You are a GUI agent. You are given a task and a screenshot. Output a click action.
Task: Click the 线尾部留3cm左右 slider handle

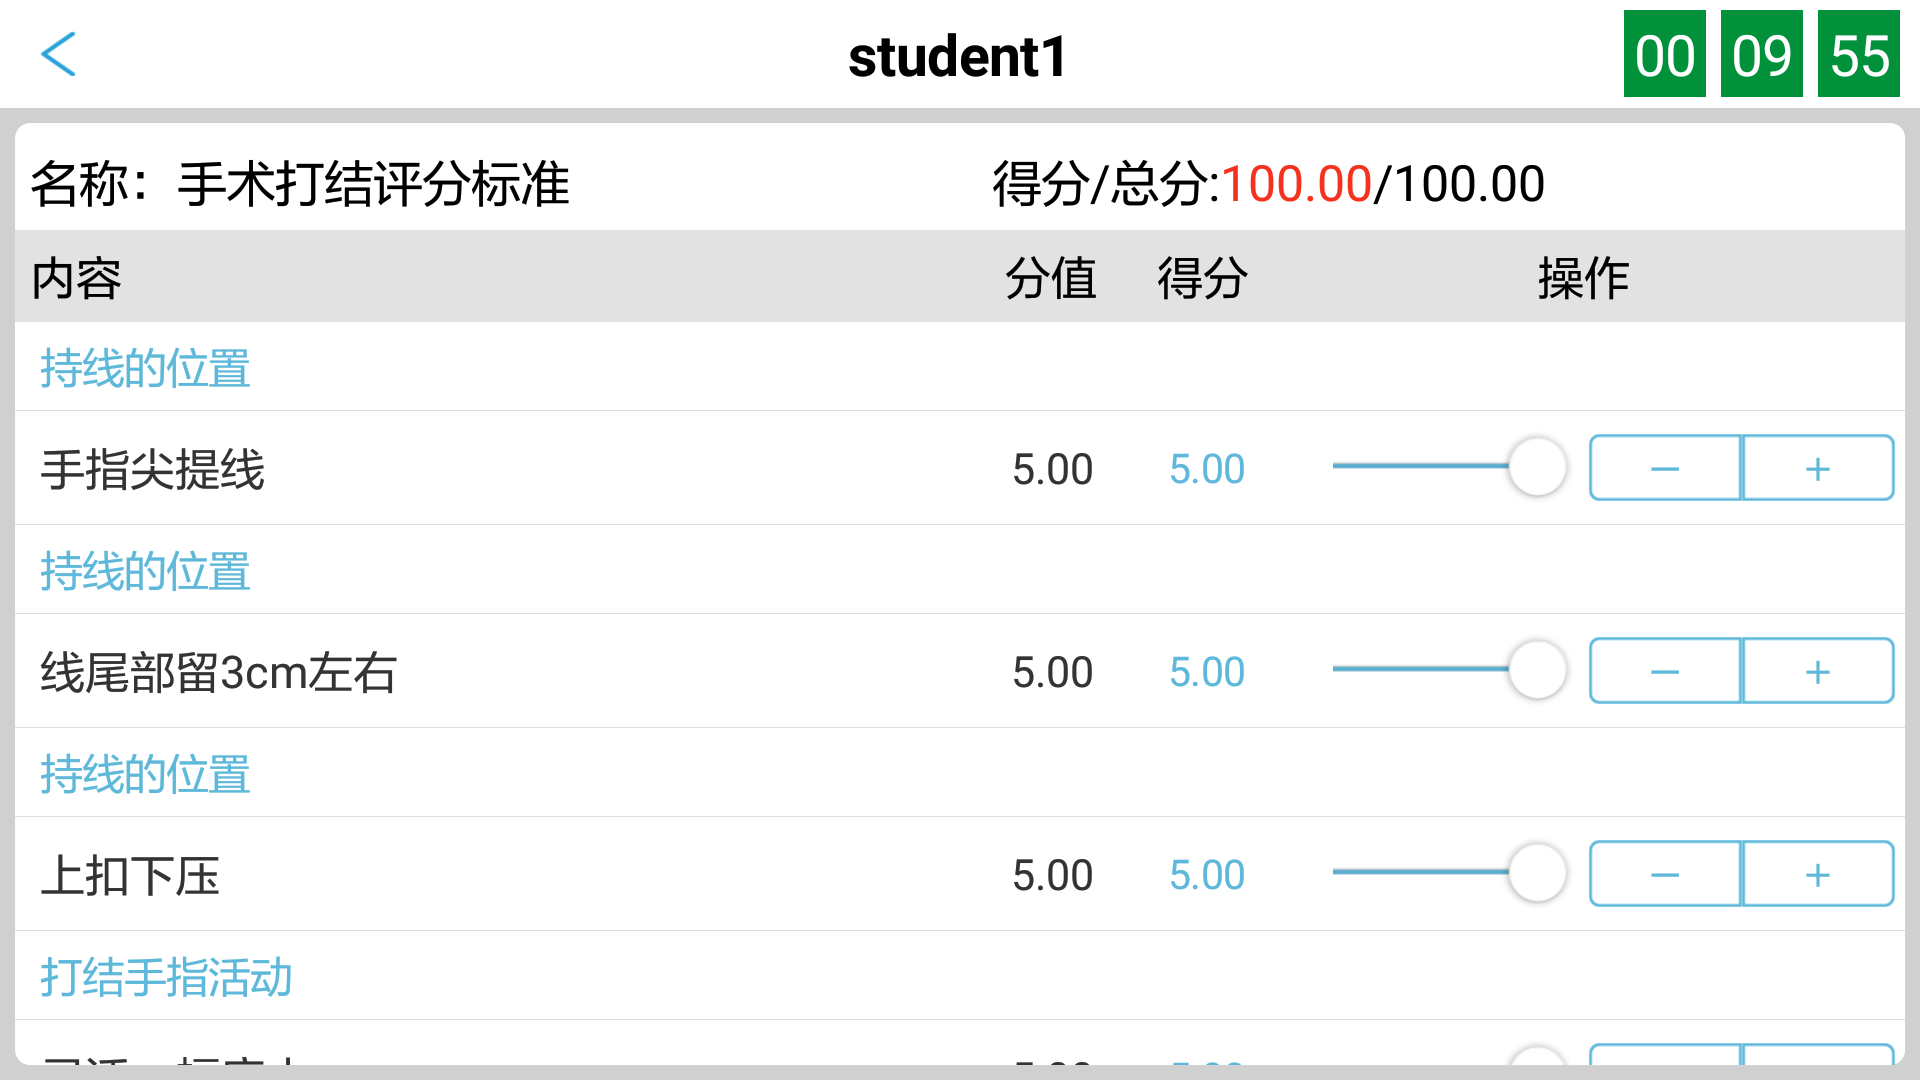click(x=1537, y=670)
